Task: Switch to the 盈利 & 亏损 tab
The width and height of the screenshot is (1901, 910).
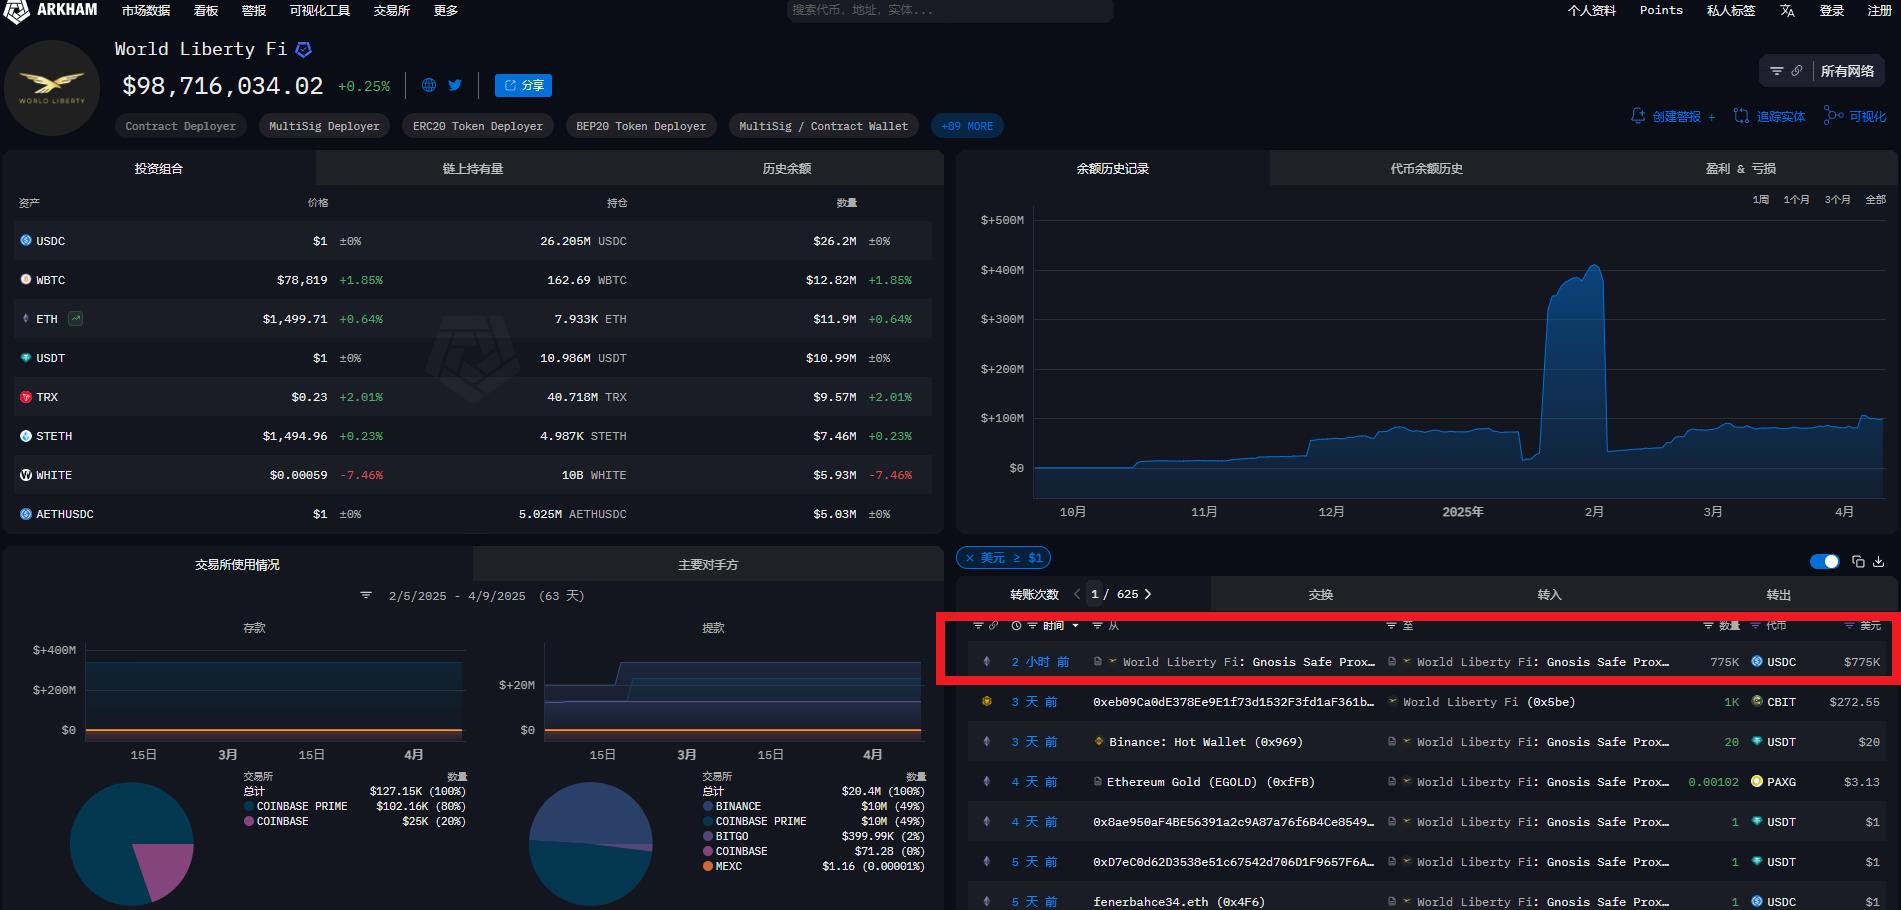Action: coord(1741,168)
